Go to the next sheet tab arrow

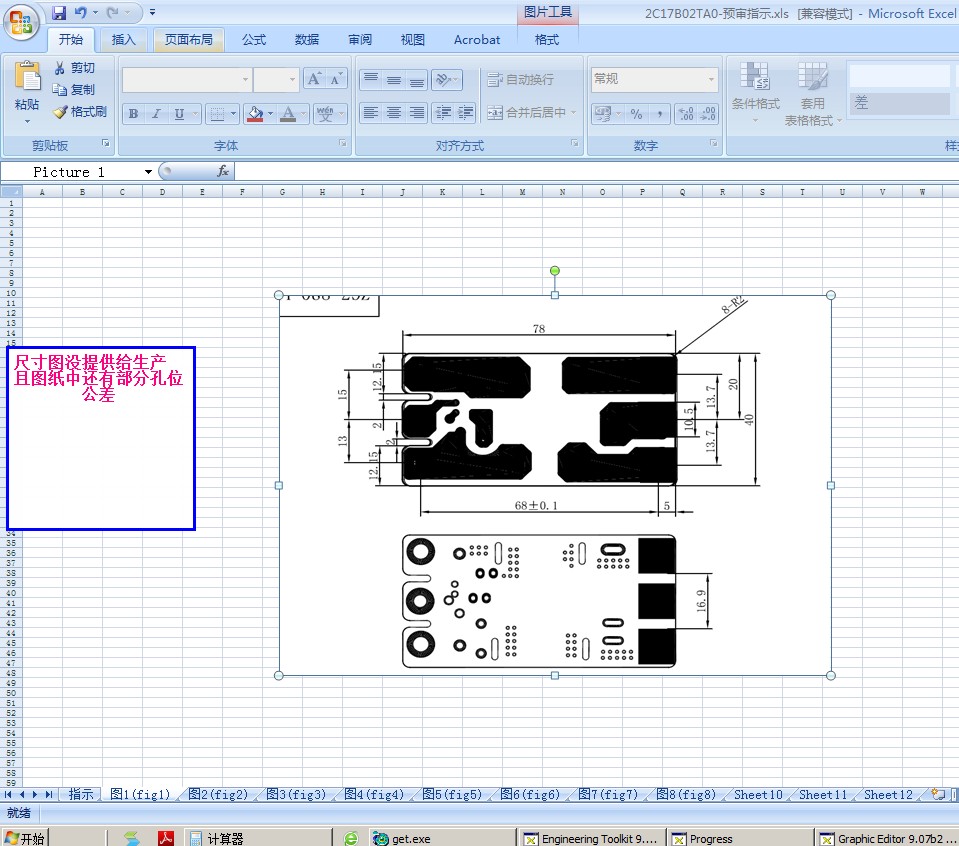click(34, 794)
